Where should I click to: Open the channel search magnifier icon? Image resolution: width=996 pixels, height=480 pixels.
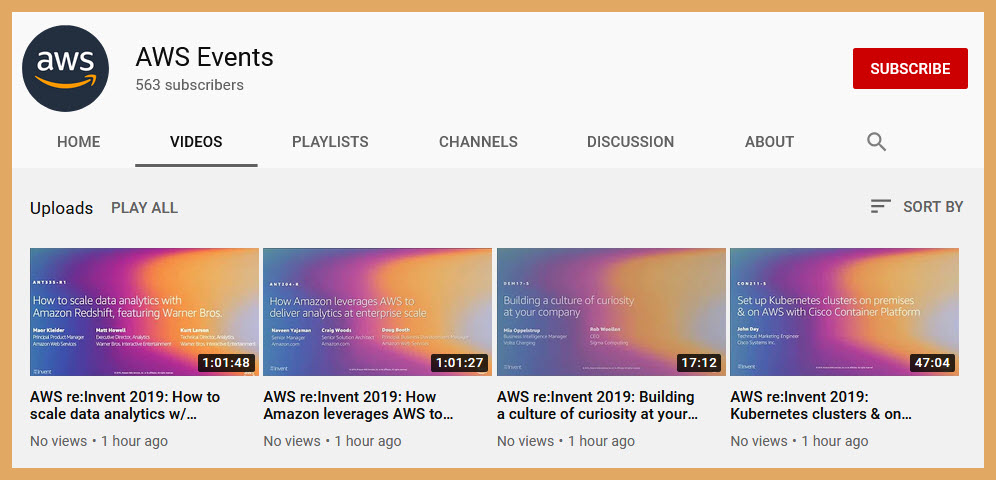pyautogui.click(x=876, y=142)
